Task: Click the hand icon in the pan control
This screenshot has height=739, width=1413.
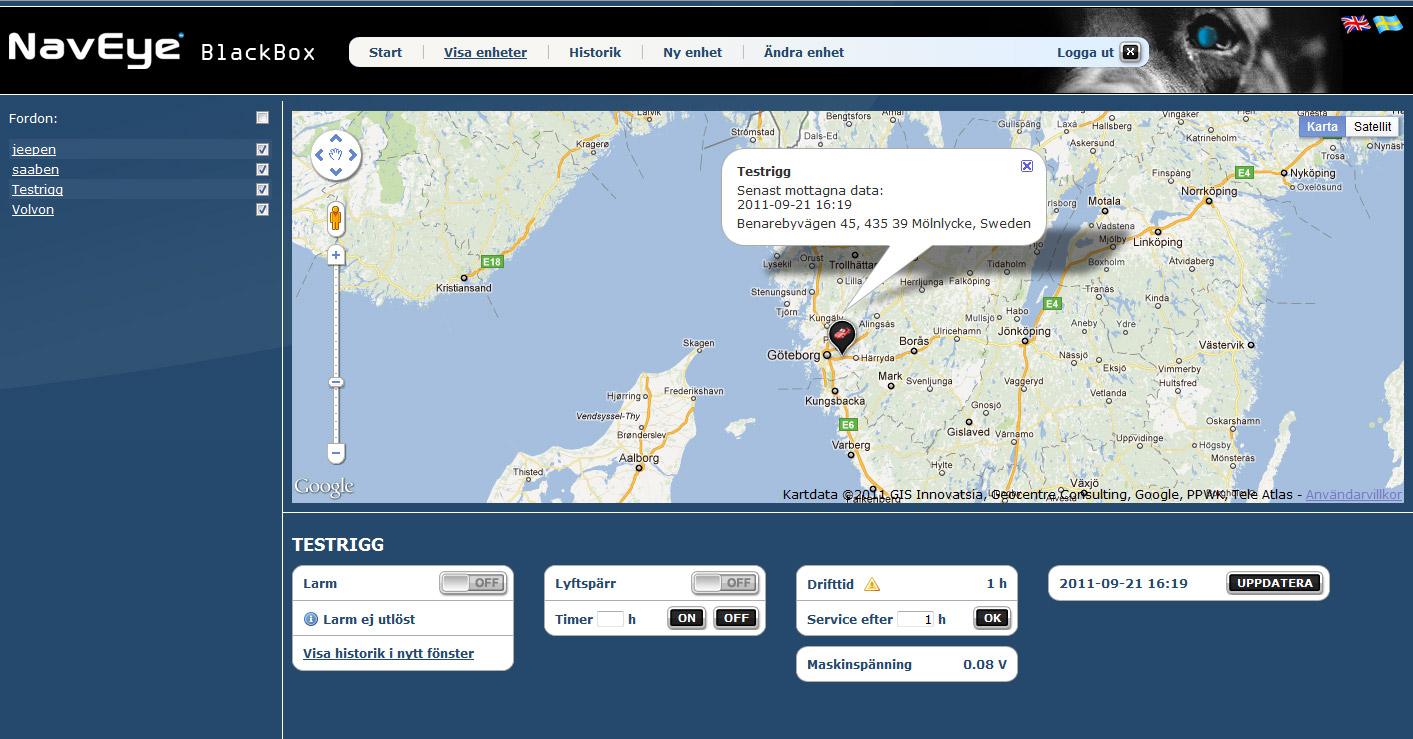Action: coord(336,155)
